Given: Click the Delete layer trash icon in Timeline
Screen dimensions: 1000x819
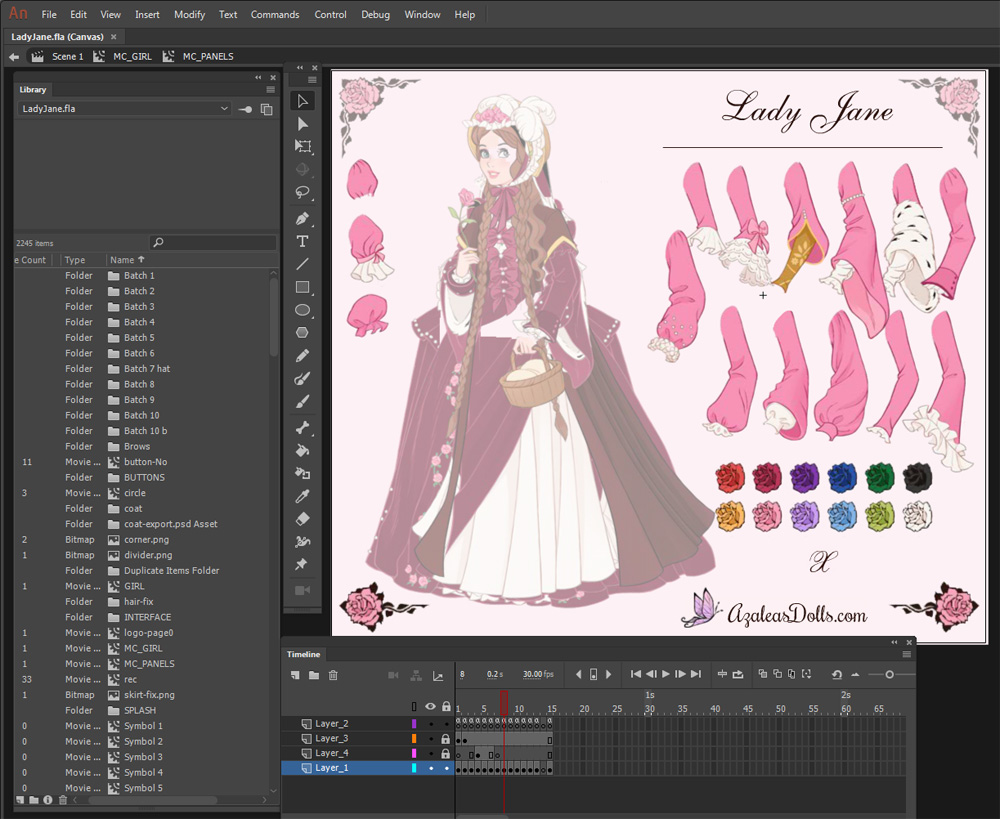Looking at the screenshot, I should tap(333, 675).
